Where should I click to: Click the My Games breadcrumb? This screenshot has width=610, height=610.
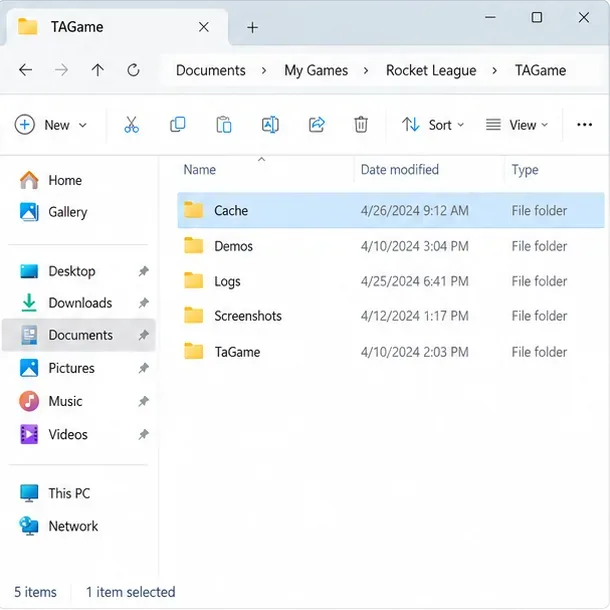point(316,70)
